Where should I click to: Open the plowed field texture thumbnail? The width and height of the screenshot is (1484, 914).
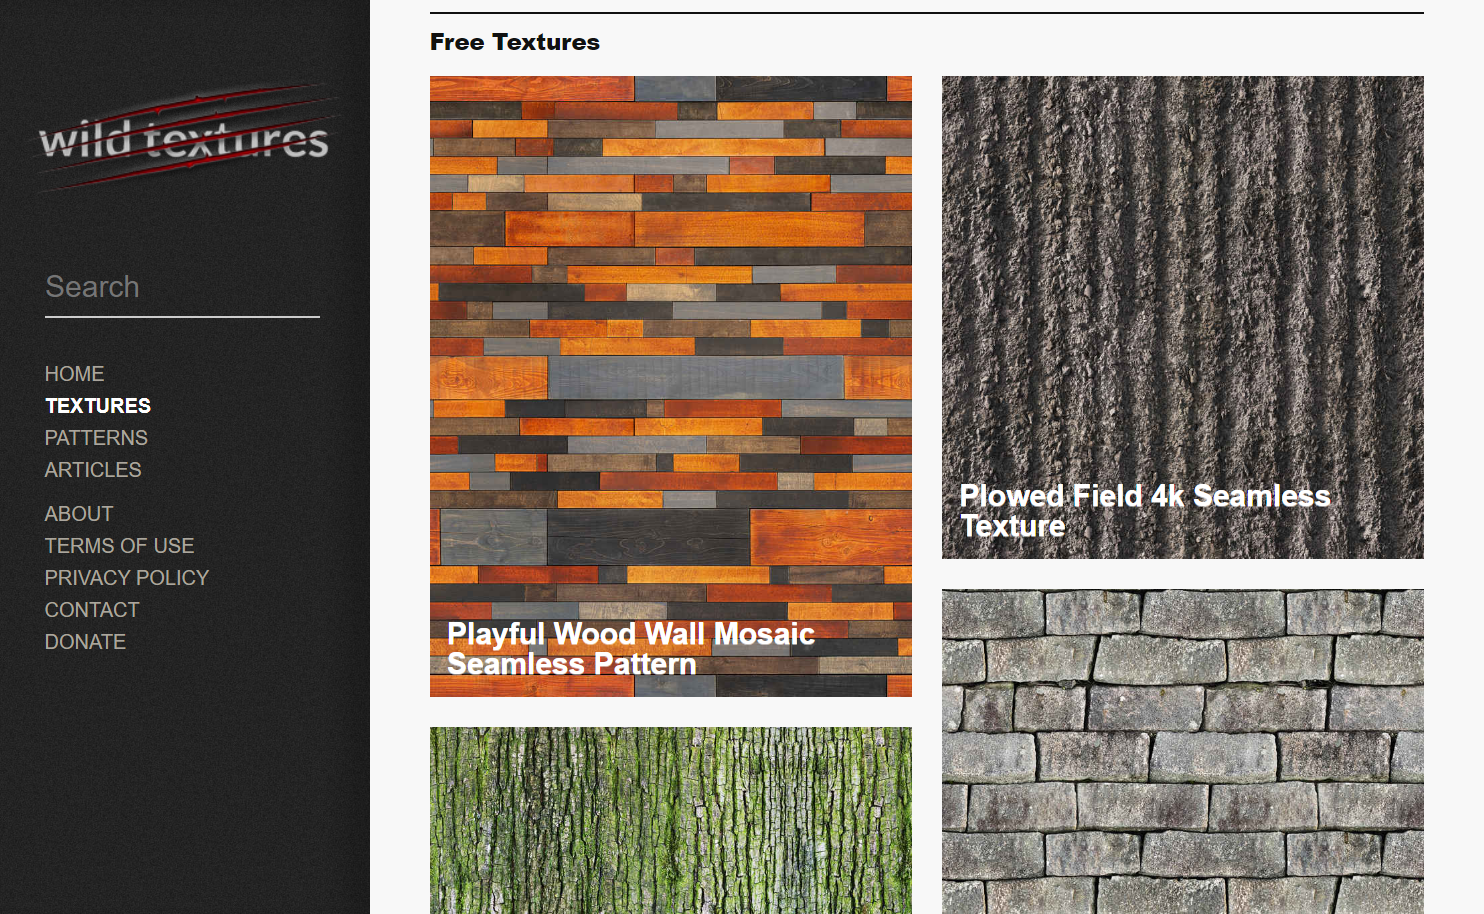coord(1183,317)
